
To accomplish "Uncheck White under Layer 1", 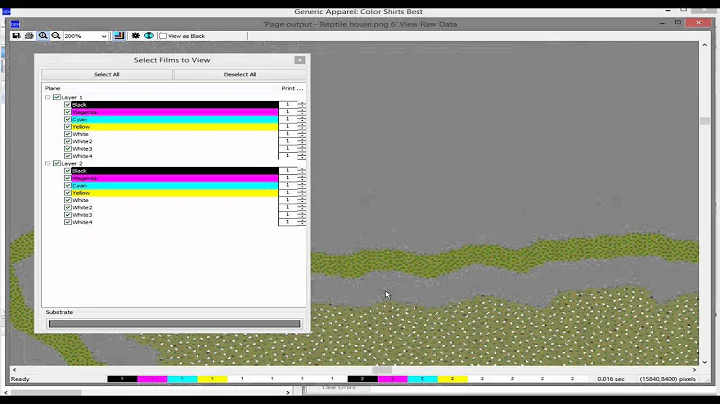I will (68, 134).
